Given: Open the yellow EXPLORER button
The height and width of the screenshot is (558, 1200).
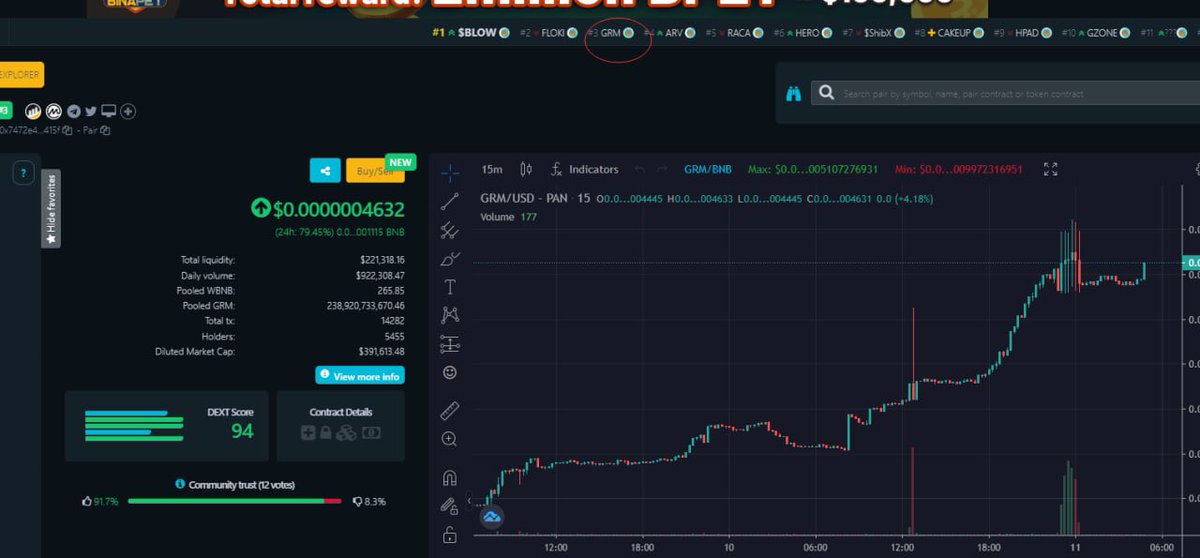Looking at the screenshot, I should point(20,75).
